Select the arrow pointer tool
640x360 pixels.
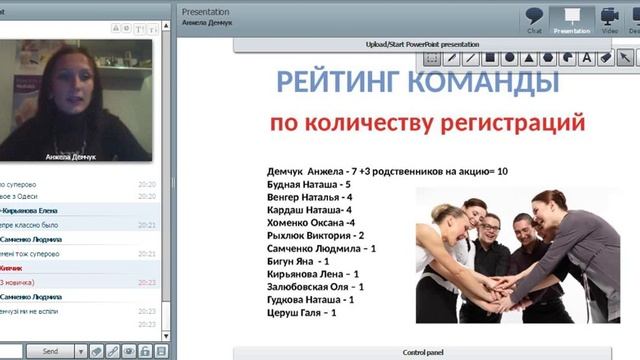click(625, 59)
